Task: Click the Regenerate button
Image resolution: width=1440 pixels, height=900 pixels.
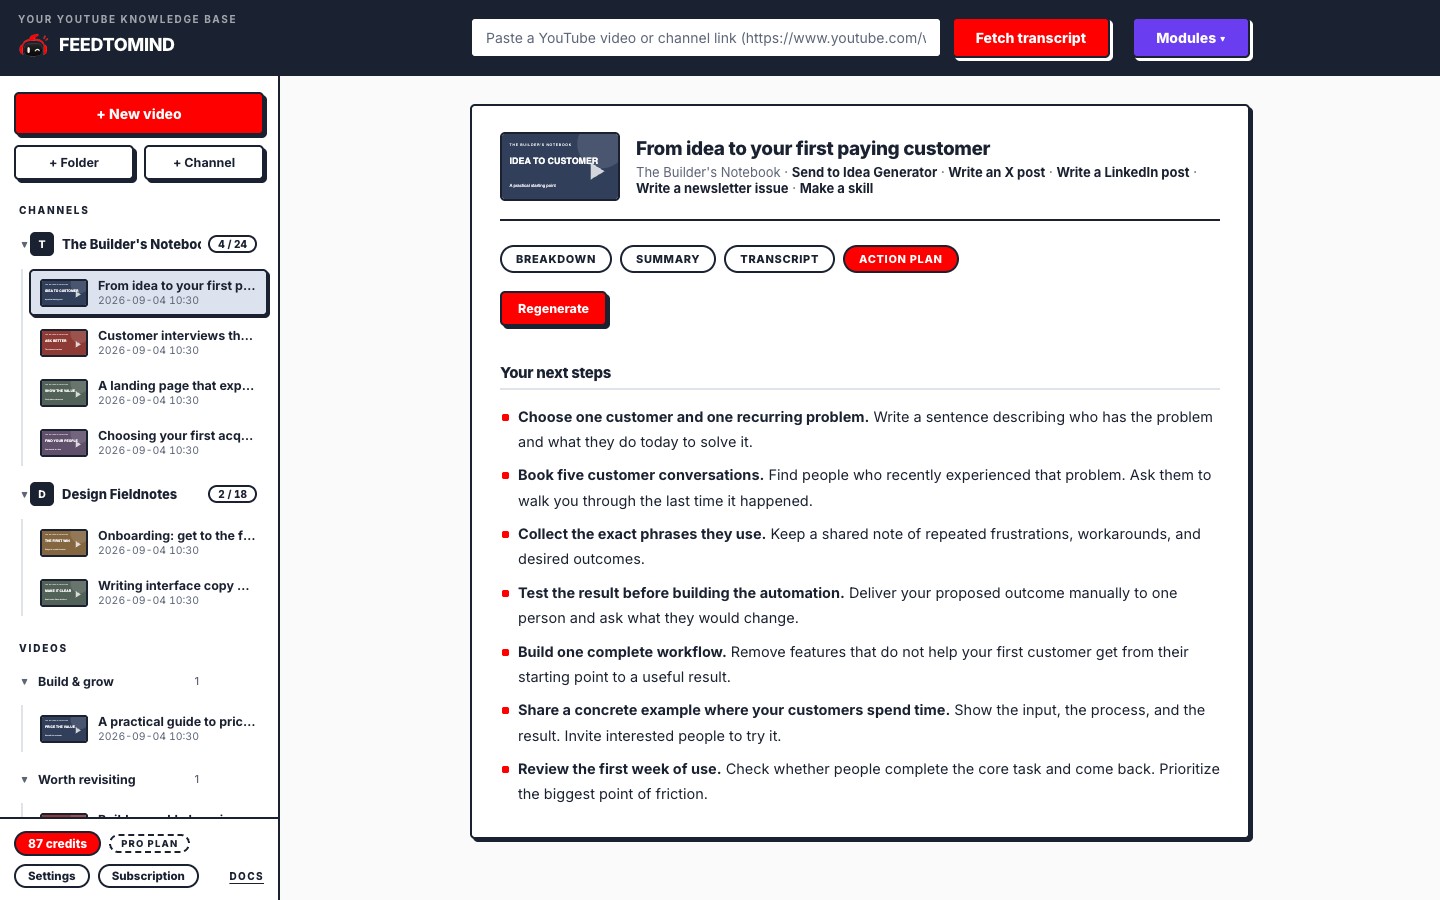Action: pos(553,309)
